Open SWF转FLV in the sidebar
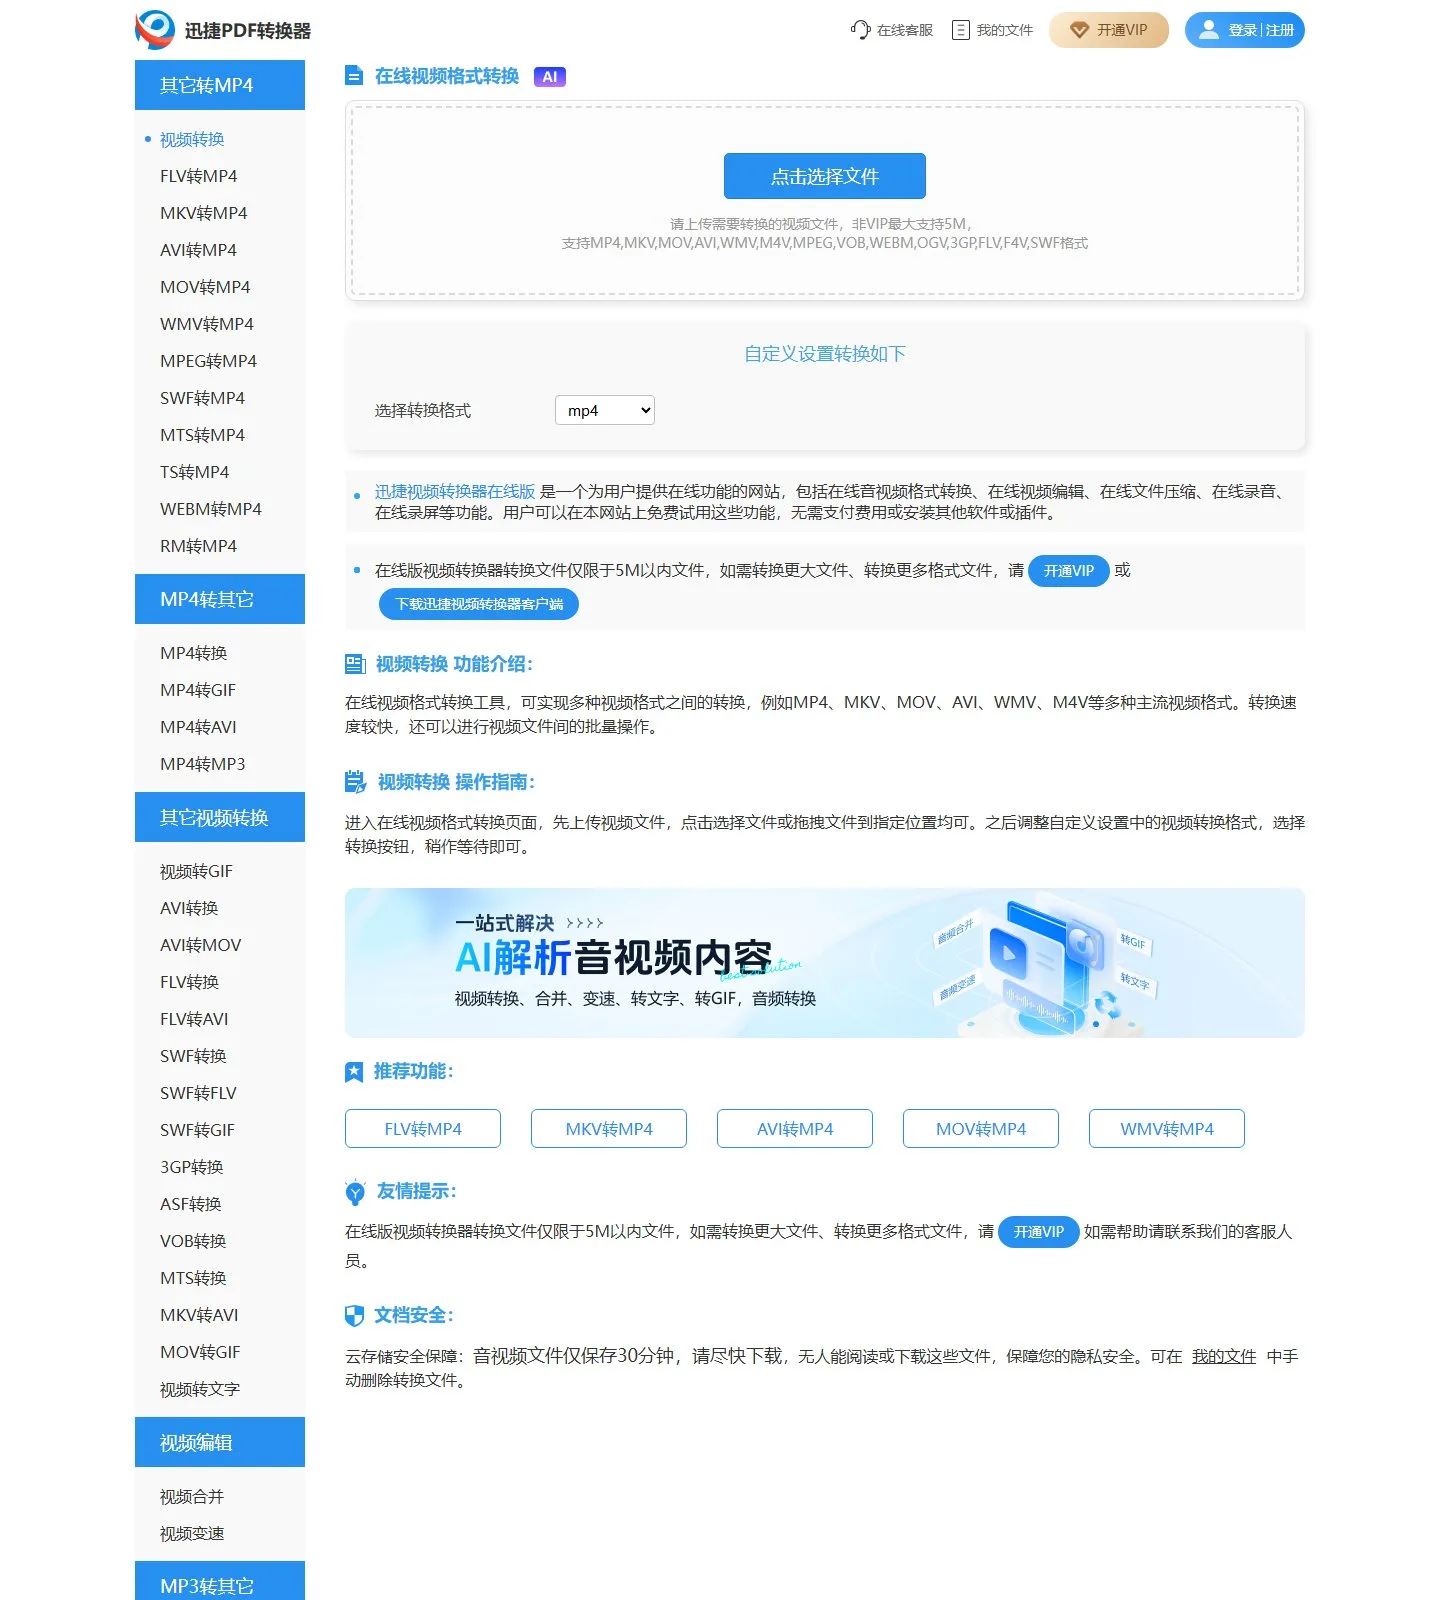 click(x=198, y=1093)
